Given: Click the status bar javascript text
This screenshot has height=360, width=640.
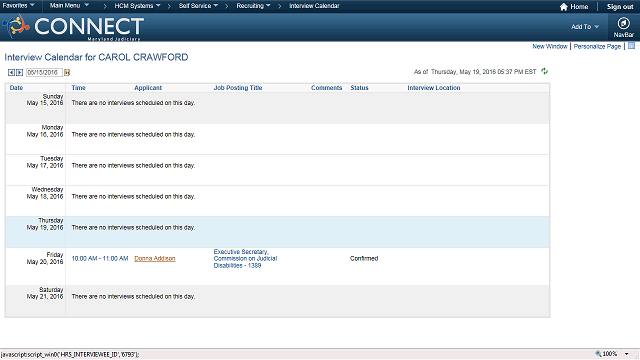Looking at the screenshot, I should (x=70, y=354).
